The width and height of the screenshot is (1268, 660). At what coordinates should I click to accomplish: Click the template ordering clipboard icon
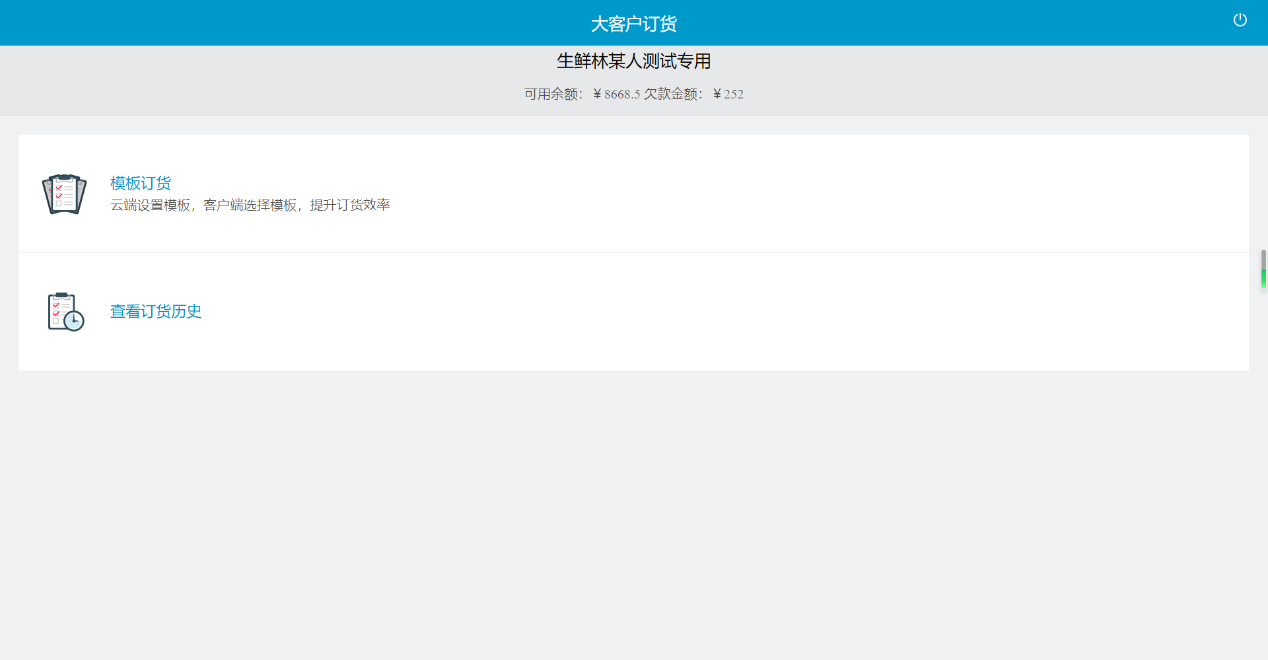65,194
